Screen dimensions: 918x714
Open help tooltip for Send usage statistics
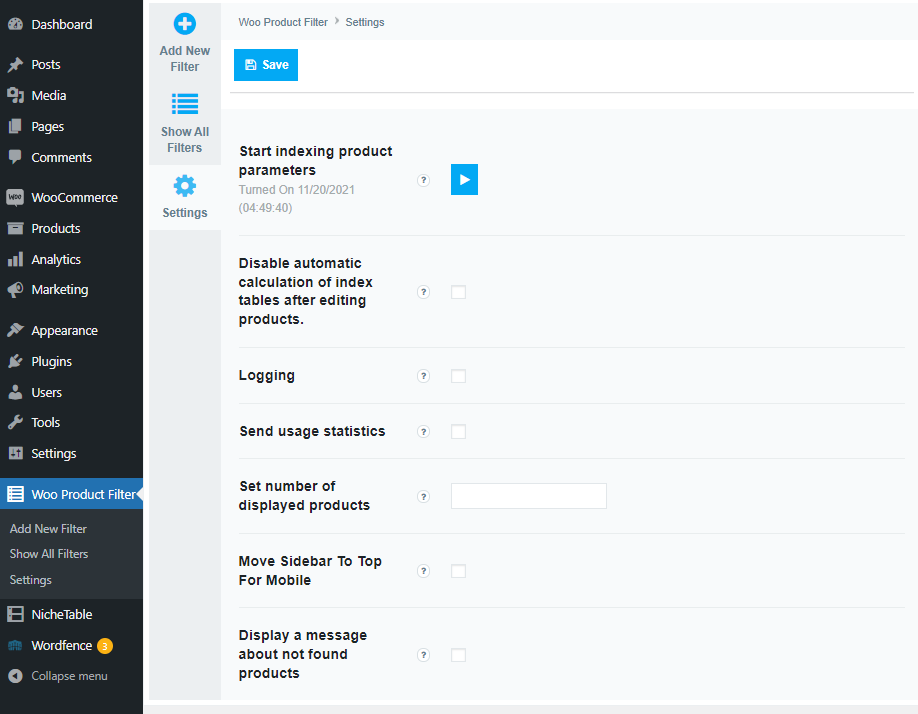(x=423, y=431)
